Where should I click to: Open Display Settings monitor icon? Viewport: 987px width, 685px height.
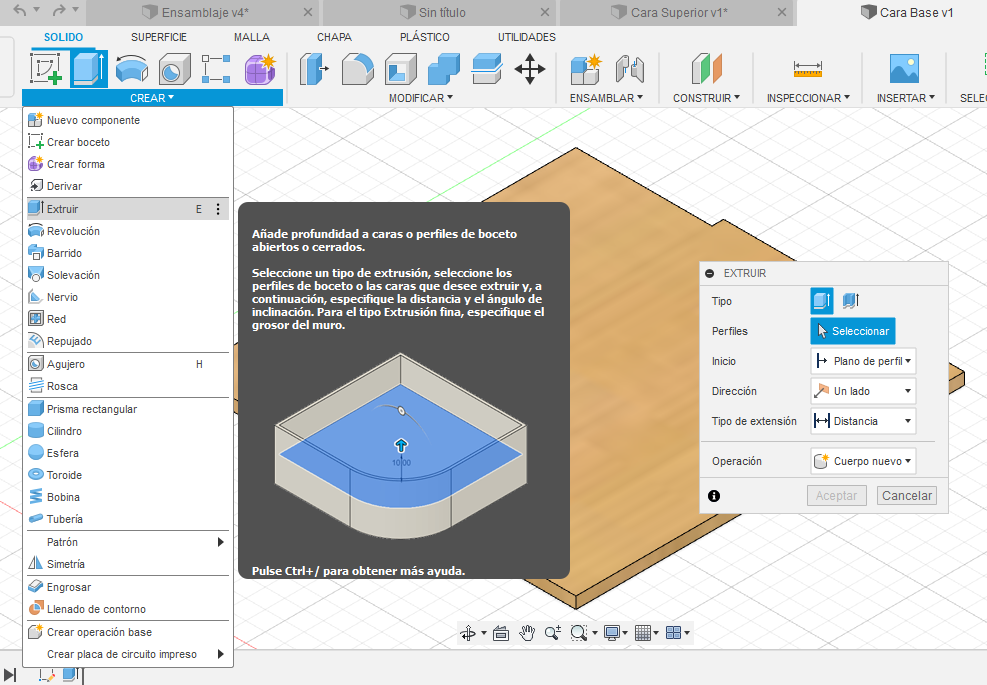pos(611,633)
